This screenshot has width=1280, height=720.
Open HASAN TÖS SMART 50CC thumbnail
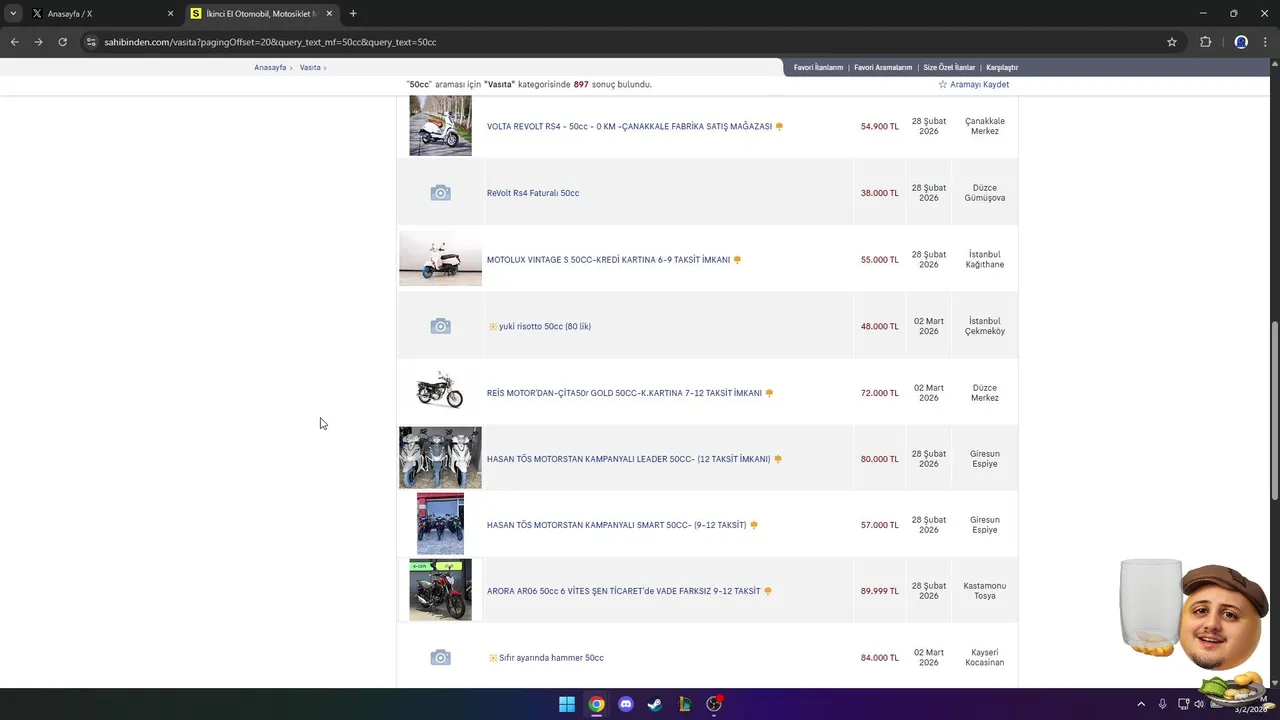[x=440, y=524]
